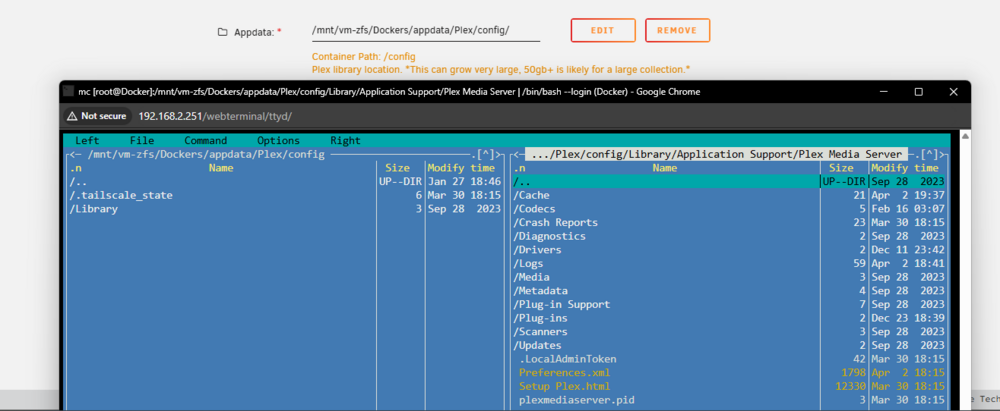Click right panel path header Plex Media Server

tap(716, 154)
